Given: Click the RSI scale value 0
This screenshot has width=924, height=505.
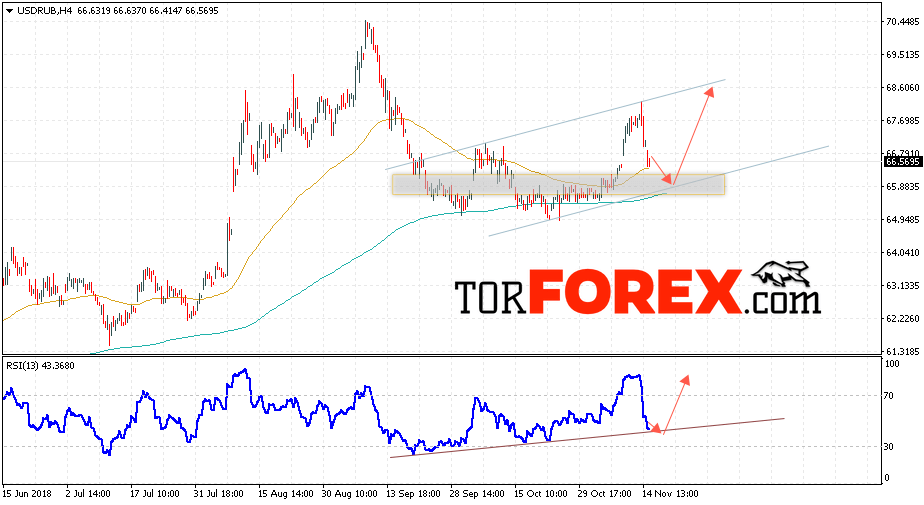Looking at the screenshot, I should click(x=888, y=478).
